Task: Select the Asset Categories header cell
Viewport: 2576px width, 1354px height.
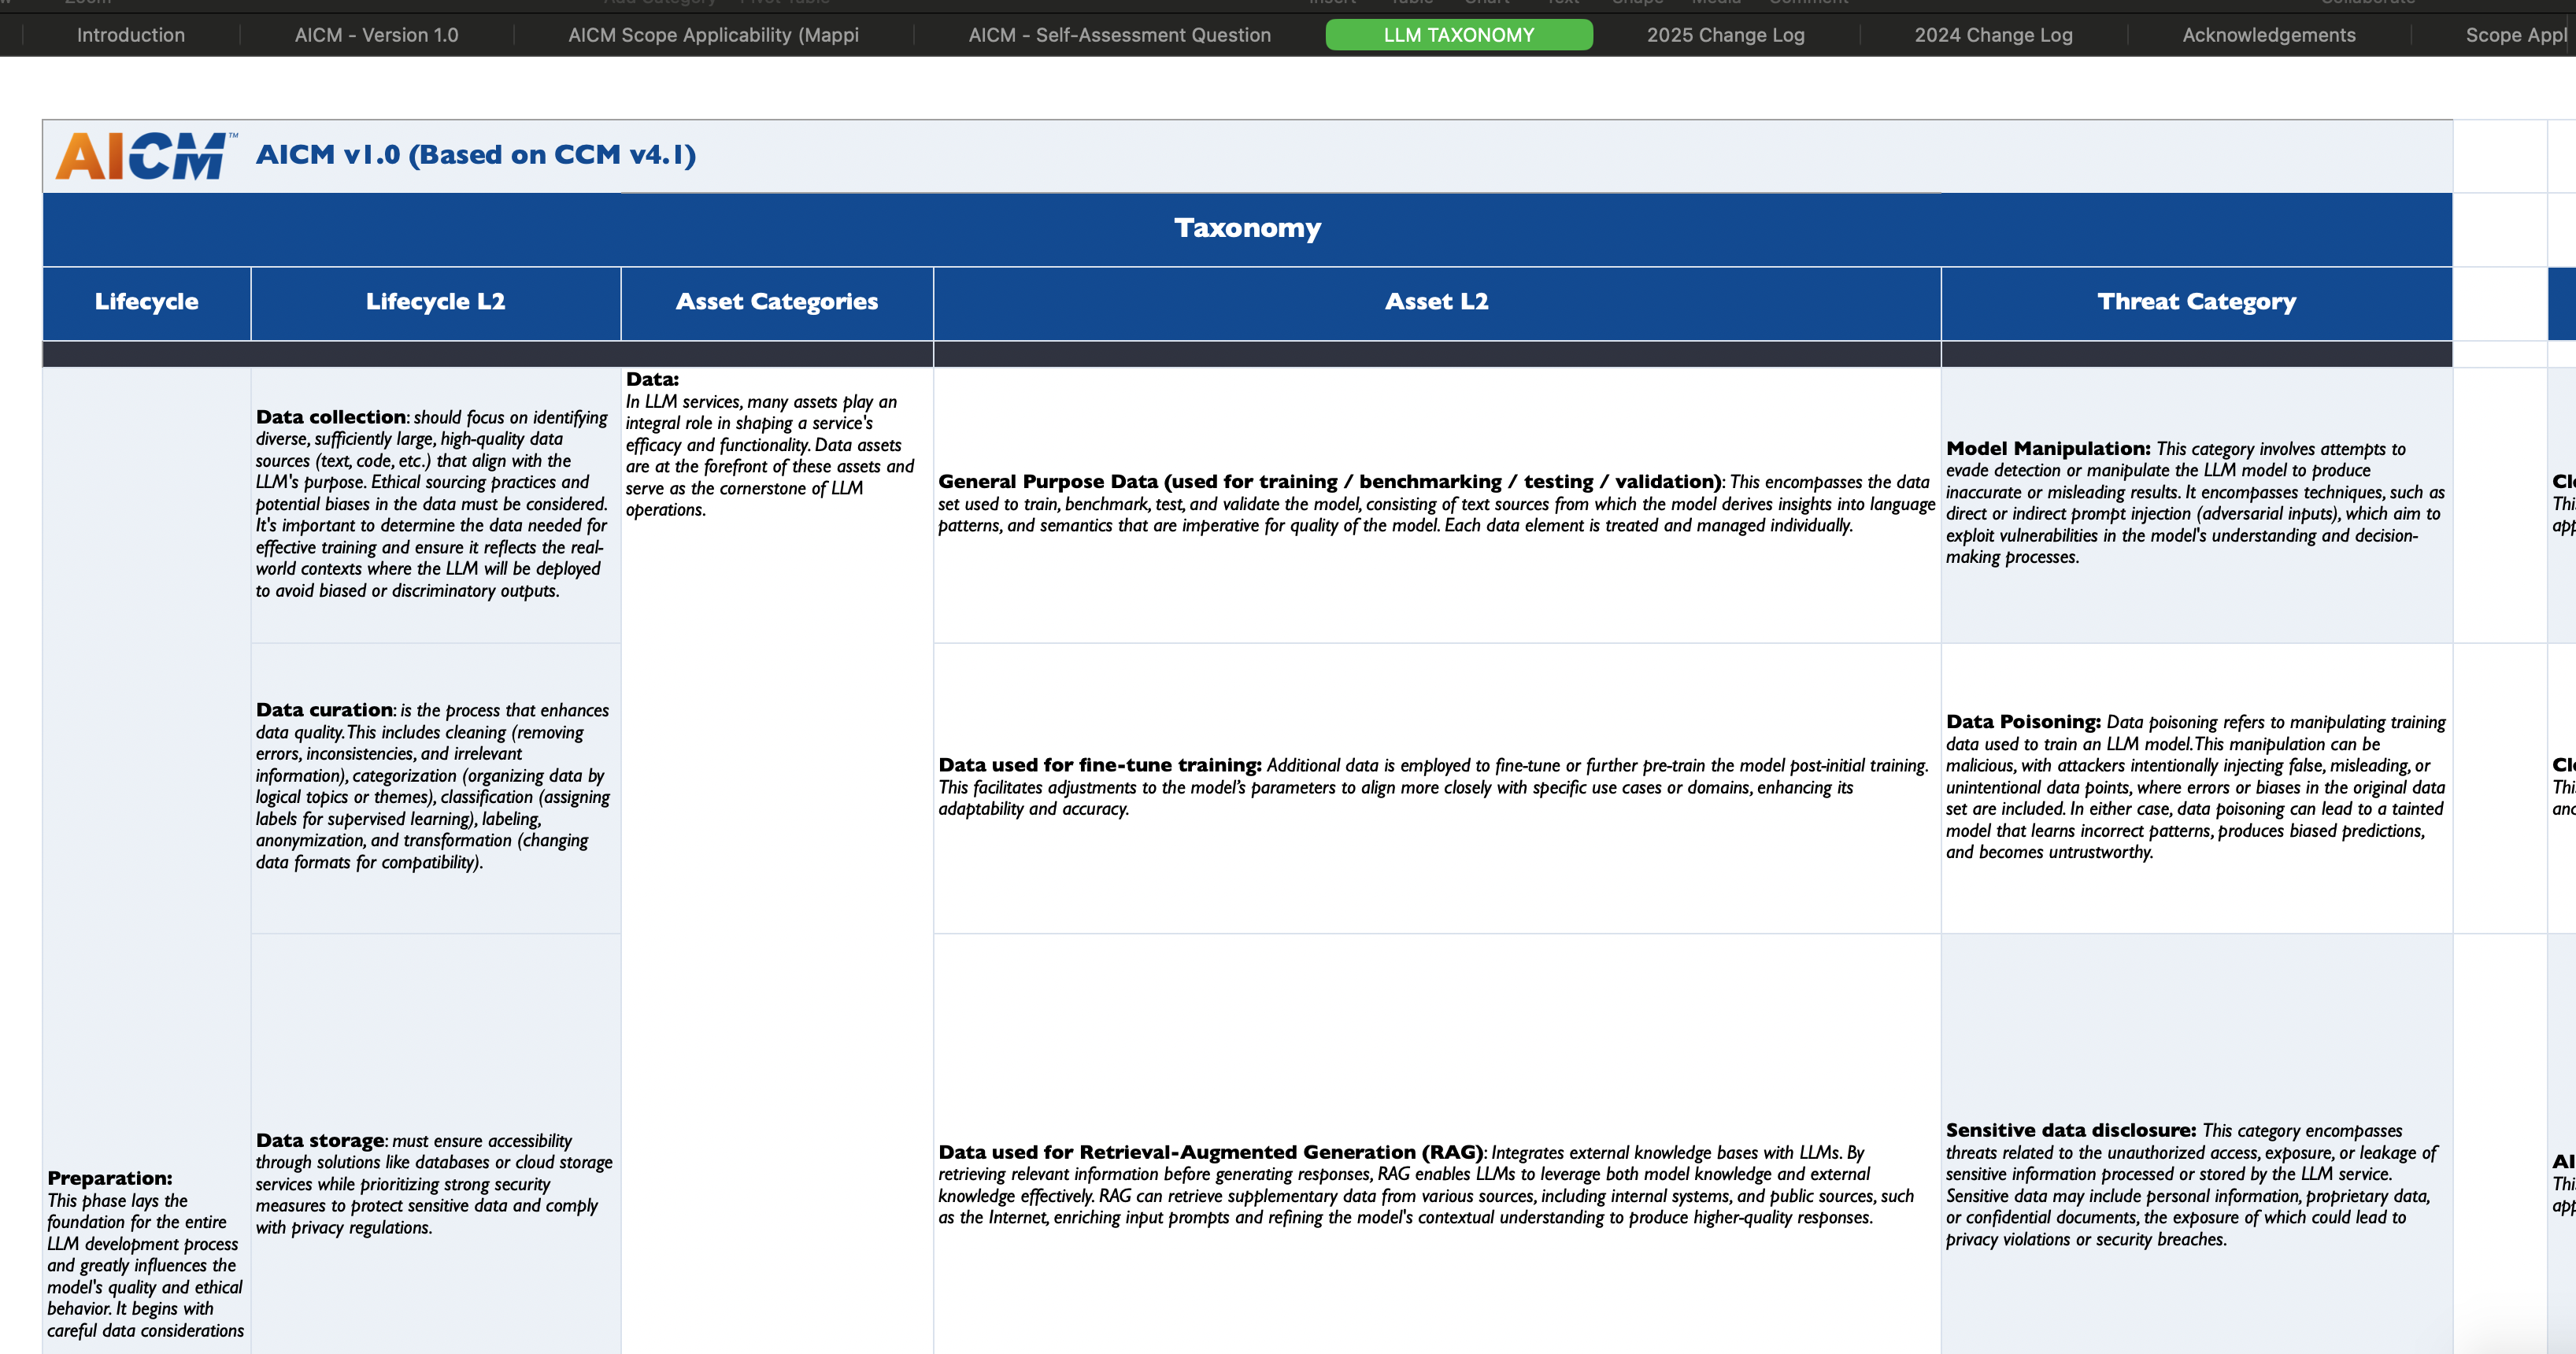Action: pos(776,302)
